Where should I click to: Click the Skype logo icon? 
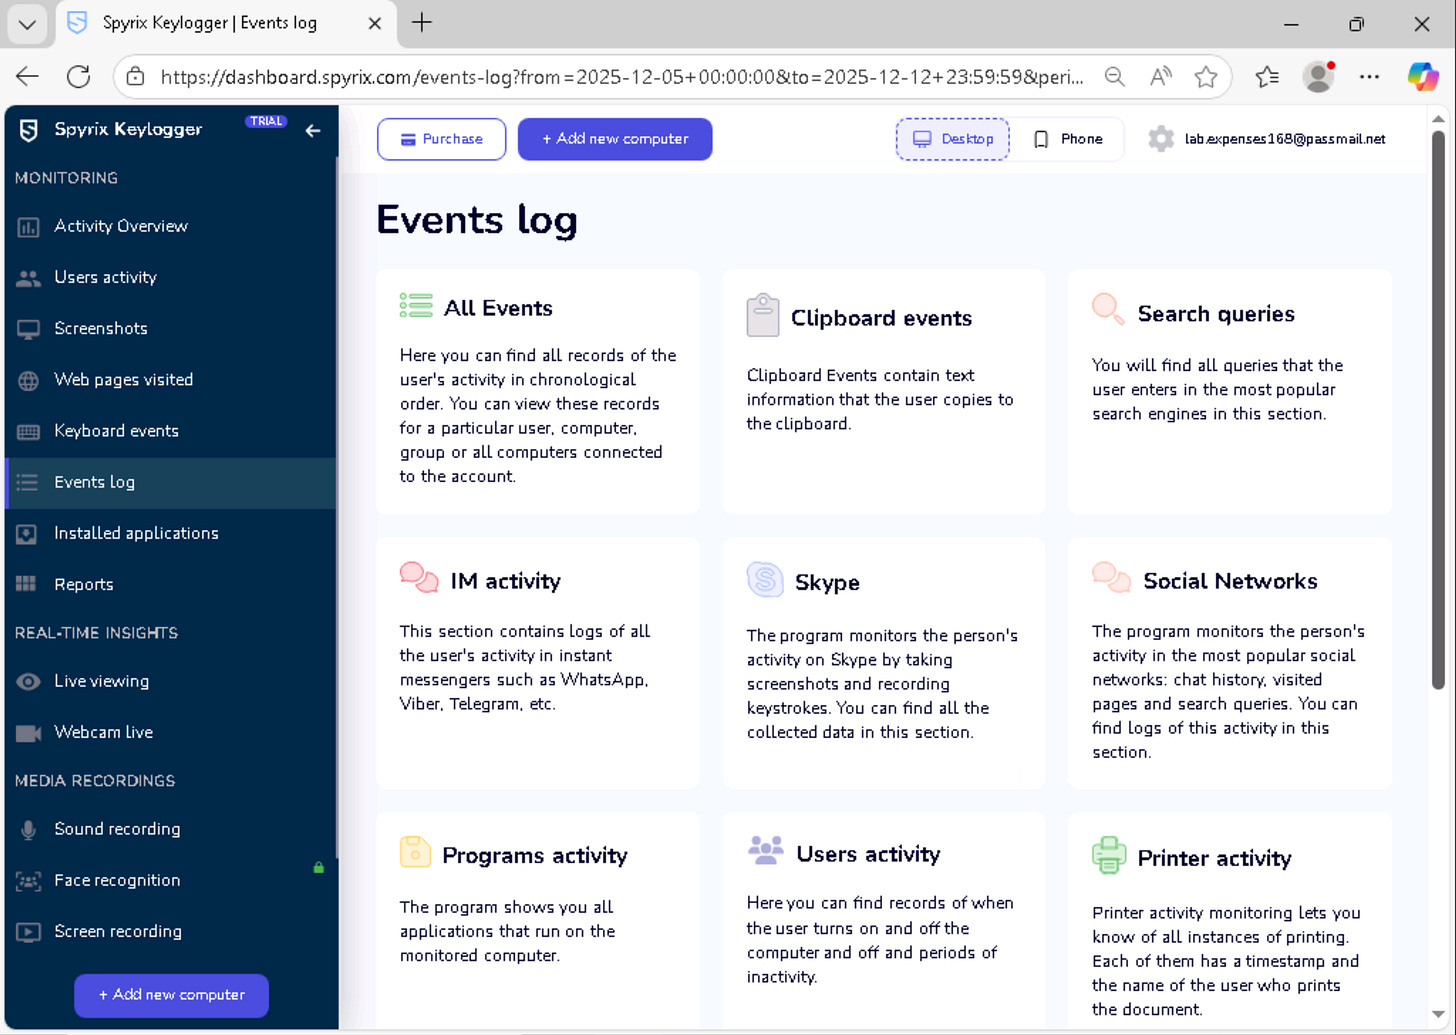pos(765,579)
